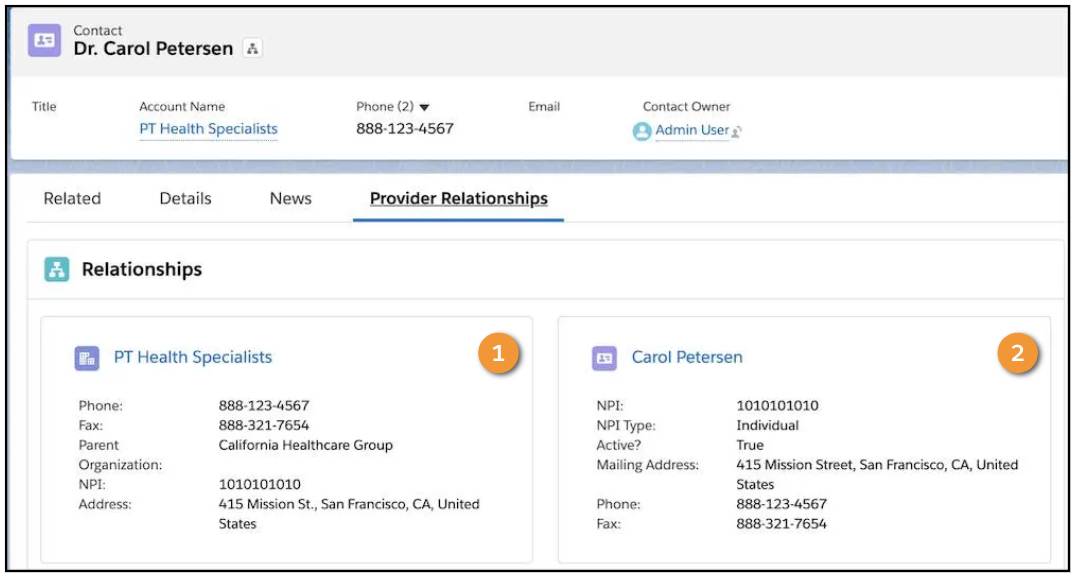Click fax 888-321-7654 in Carol Petersen card
Image resolution: width=1074 pixels, height=578 pixels.
[x=782, y=524]
